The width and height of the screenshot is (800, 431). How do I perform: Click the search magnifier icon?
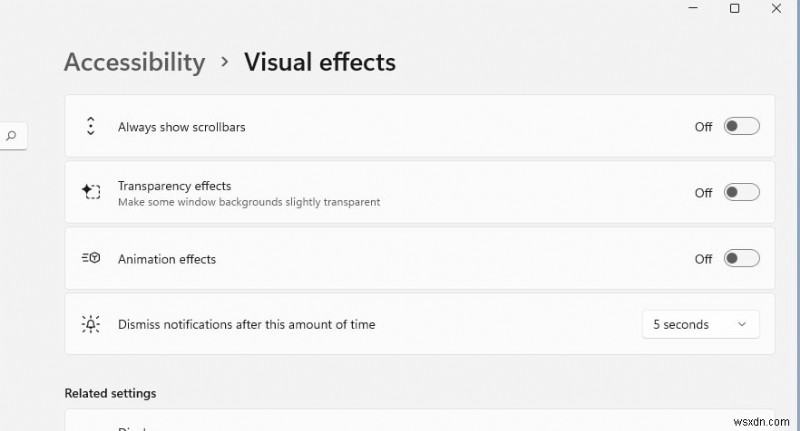tap(12, 136)
